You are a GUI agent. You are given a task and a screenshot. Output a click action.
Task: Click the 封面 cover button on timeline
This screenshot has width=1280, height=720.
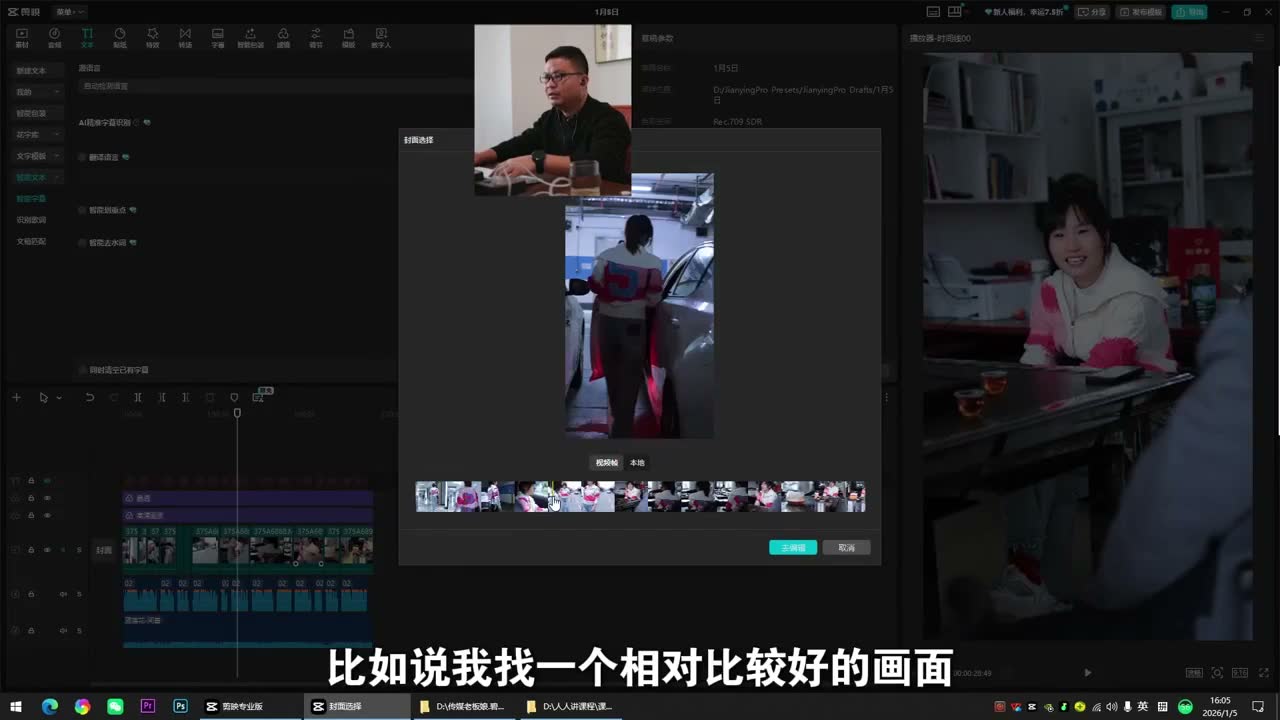[104, 550]
